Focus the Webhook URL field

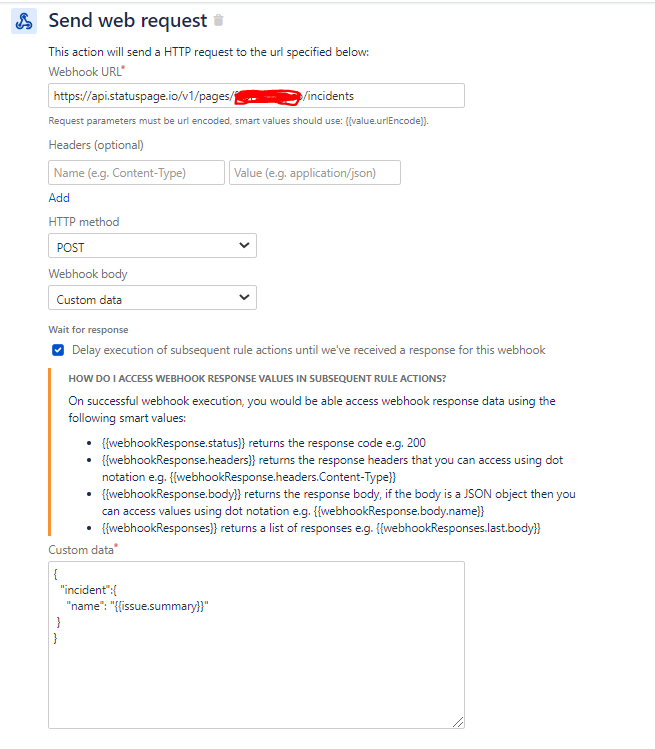[x=256, y=96]
